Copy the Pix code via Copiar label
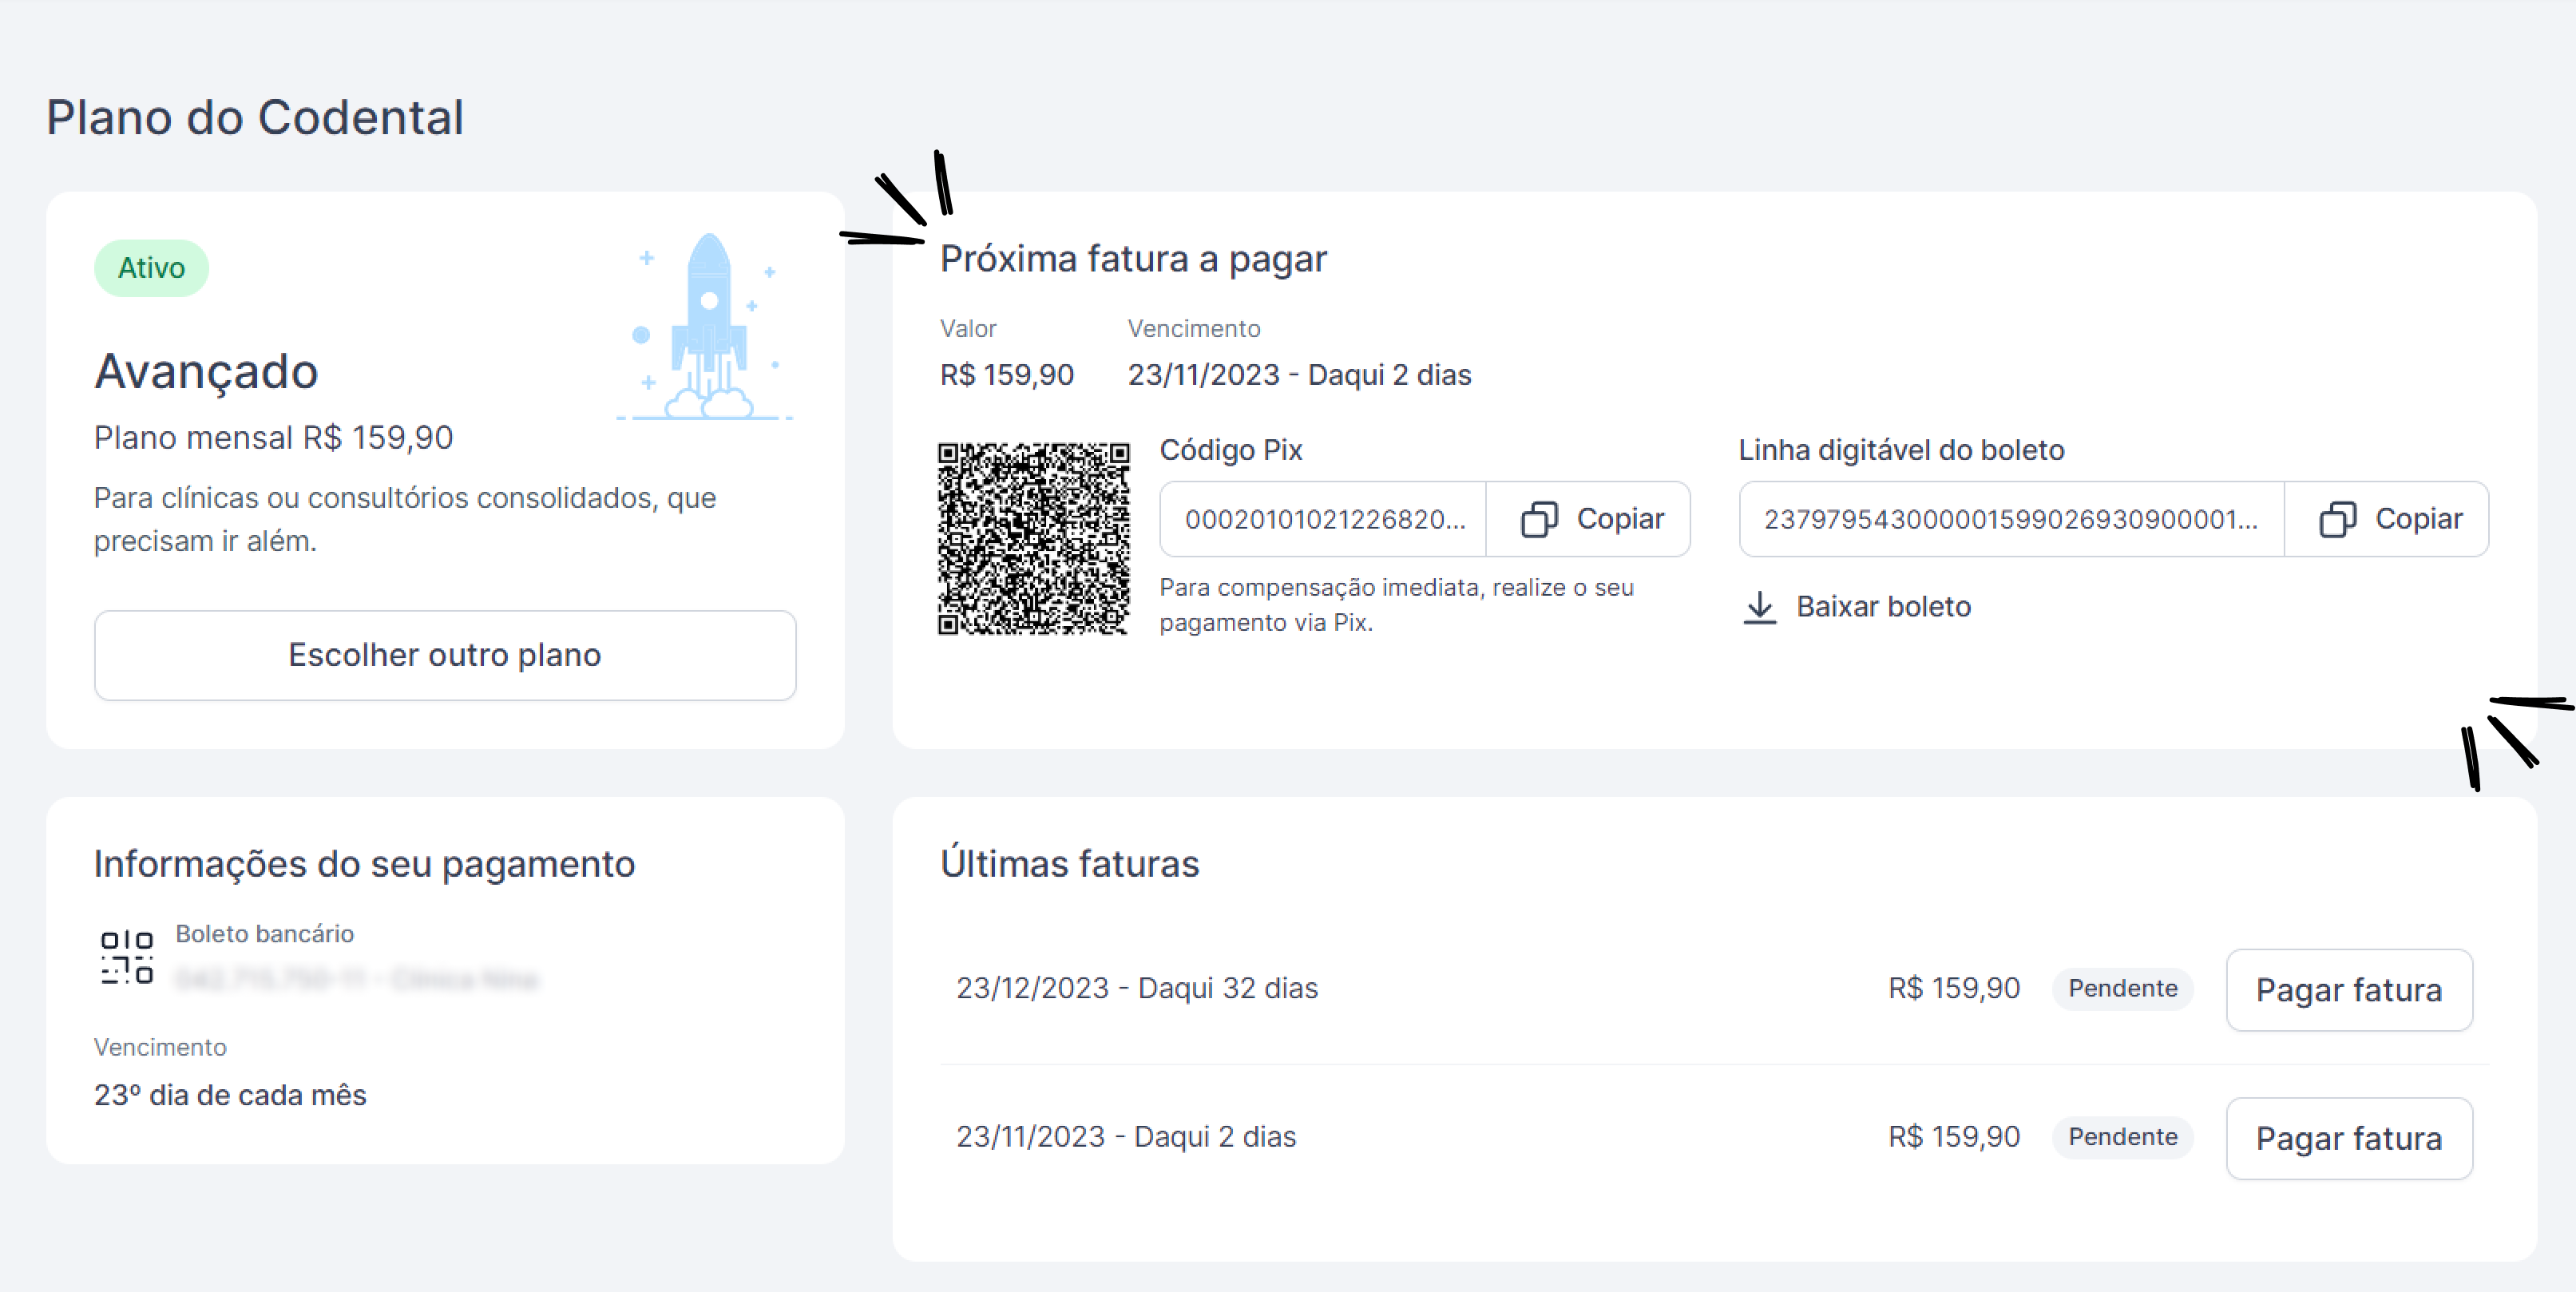This screenshot has width=2576, height=1292. (1620, 519)
